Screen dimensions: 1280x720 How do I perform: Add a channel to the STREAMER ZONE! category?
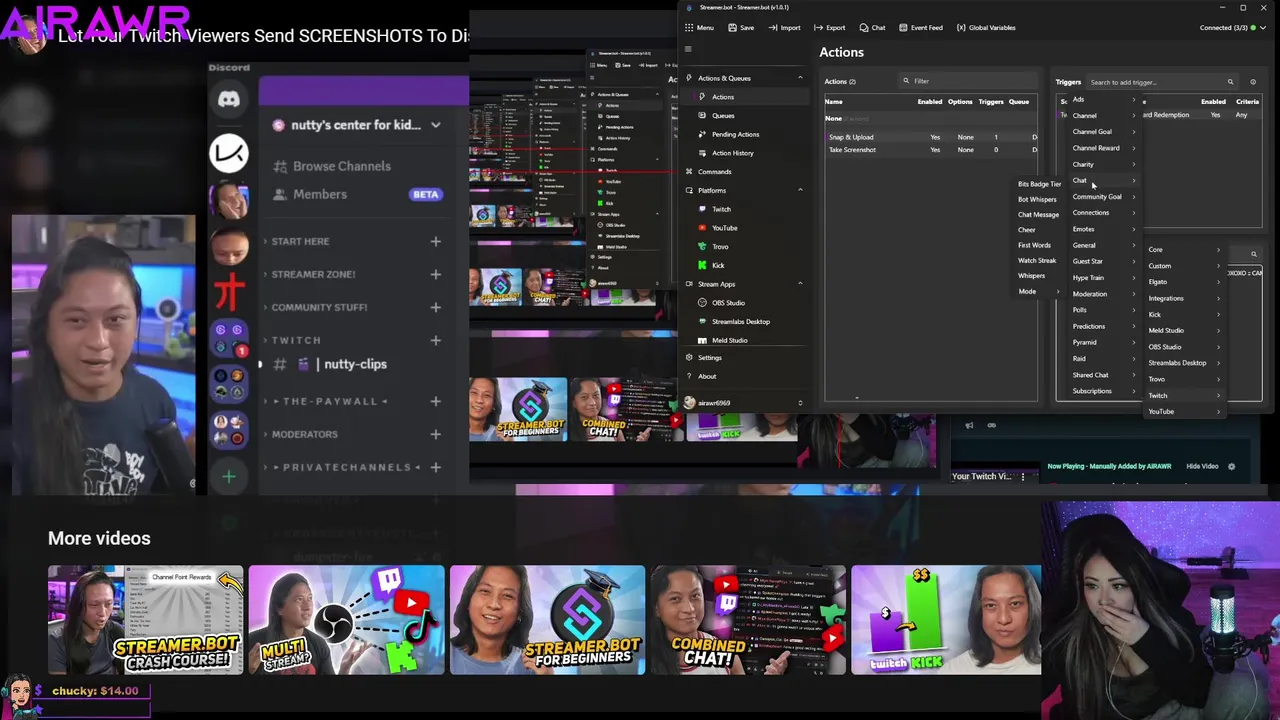coord(435,274)
